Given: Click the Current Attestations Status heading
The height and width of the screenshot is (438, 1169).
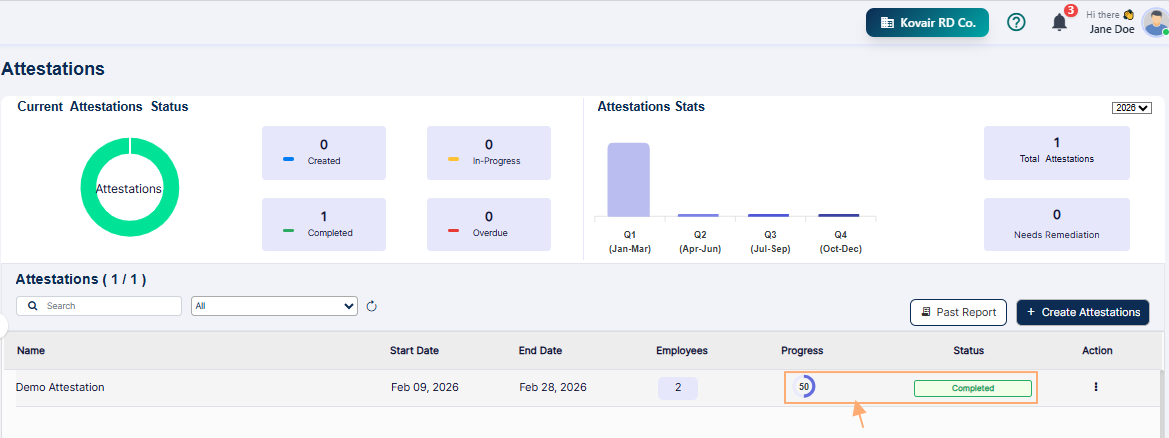Looking at the screenshot, I should coord(103,107).
